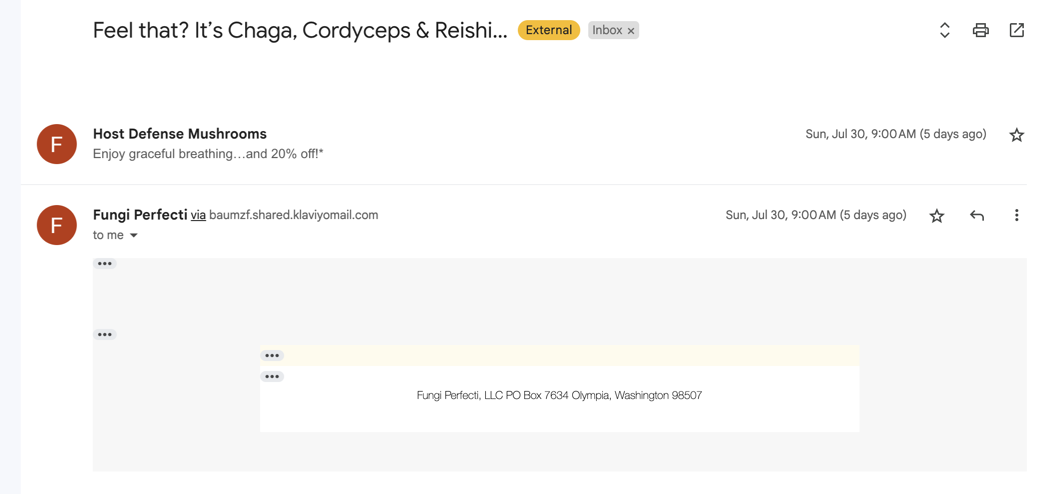Screen dimensions: 1051x494
Task: Expand trimmed content ellipsis above the Fungi Perfecti address
Action: (x=272, y=377)
